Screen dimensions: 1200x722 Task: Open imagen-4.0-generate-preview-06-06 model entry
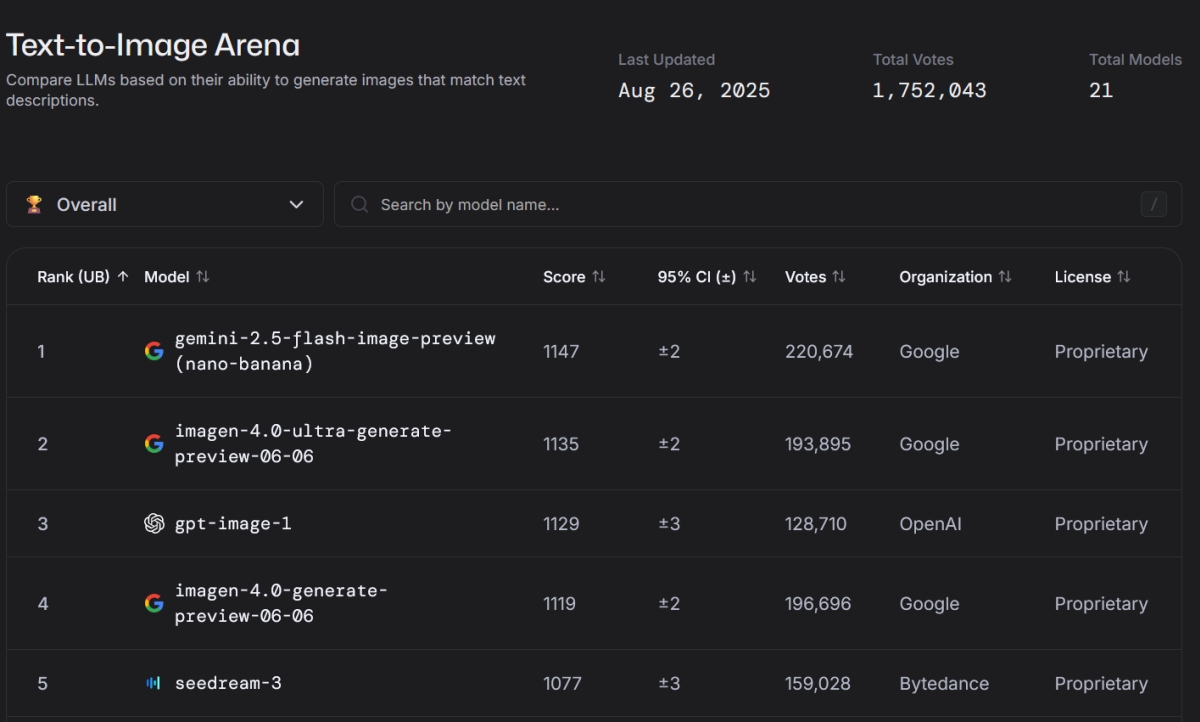coord(281,603)
